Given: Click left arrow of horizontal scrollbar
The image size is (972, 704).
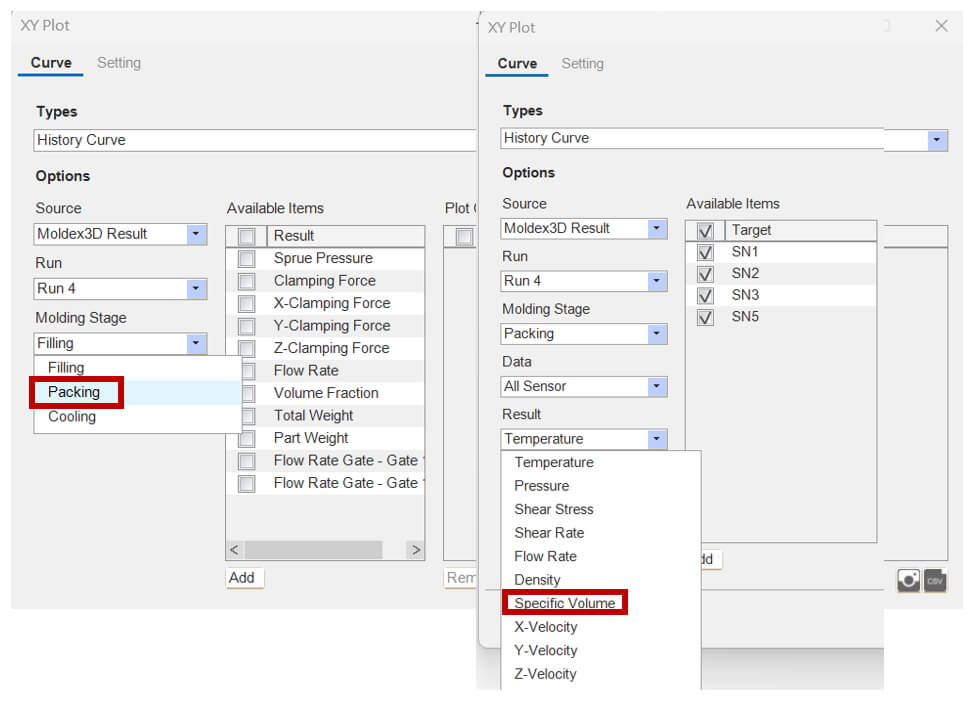Looking at the screenshot, I should 234,550.
